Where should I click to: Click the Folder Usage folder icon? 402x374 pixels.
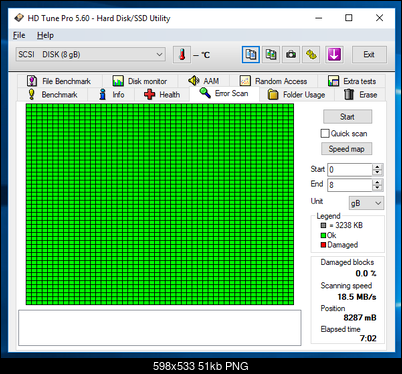click(x=273, y=95)
